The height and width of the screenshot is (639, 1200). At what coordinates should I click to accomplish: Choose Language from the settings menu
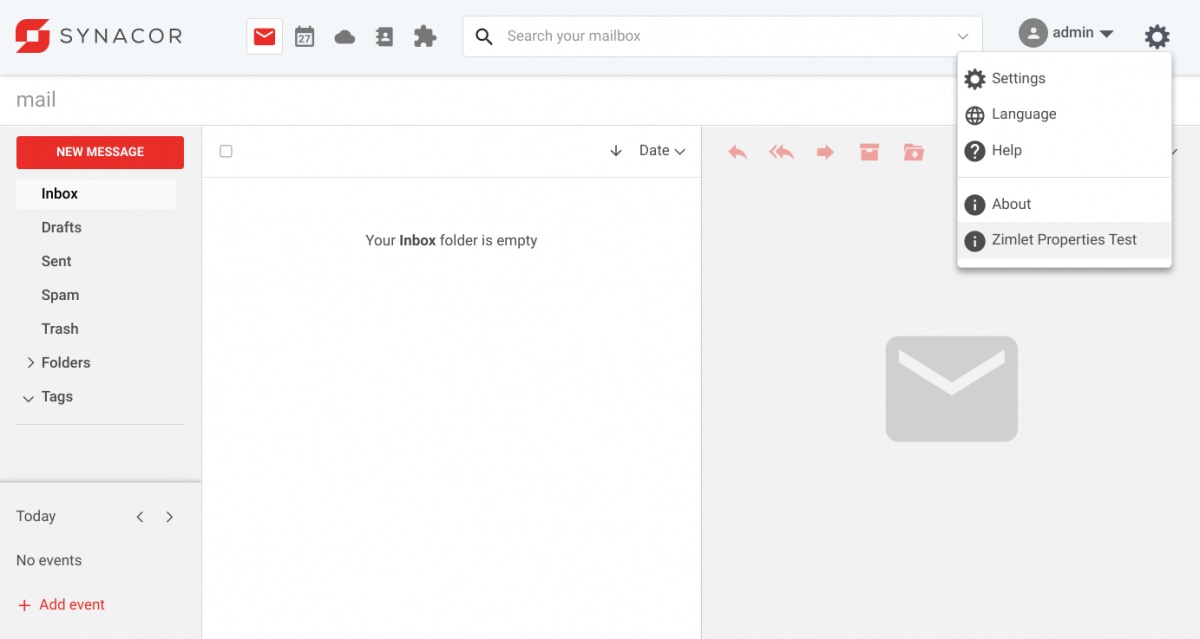coord(1023,114)
